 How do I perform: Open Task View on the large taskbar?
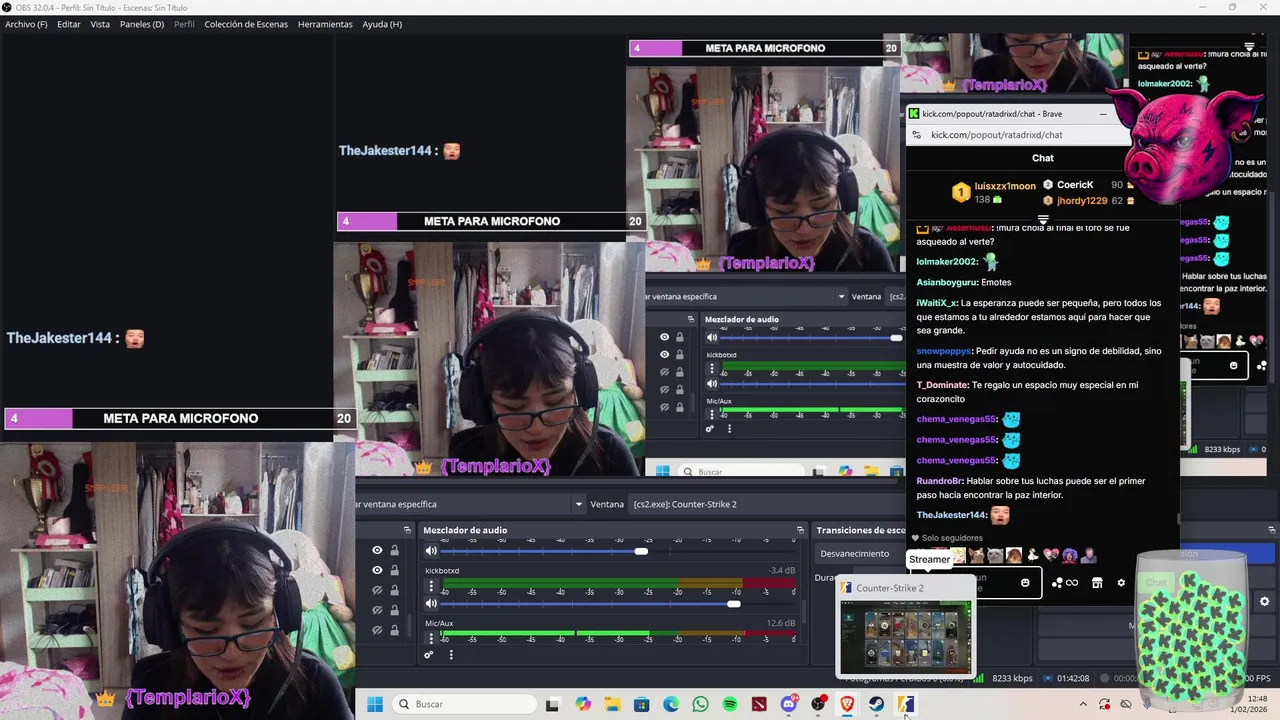[x=552, y=704]
